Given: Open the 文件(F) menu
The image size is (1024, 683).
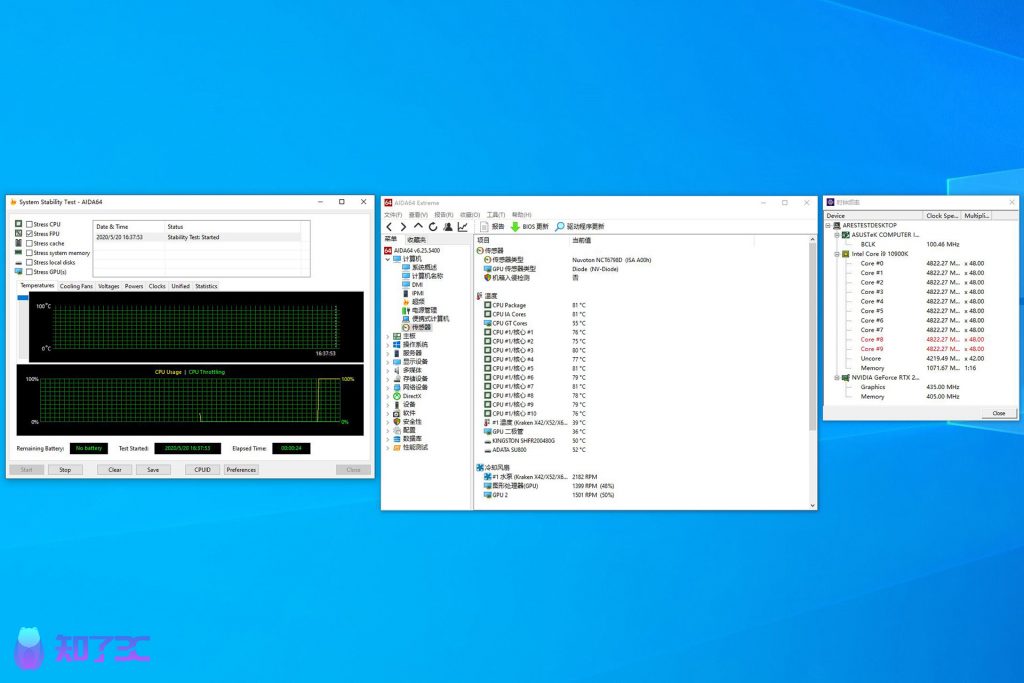Looking at the screenshot, I should (x=393, y=215).
